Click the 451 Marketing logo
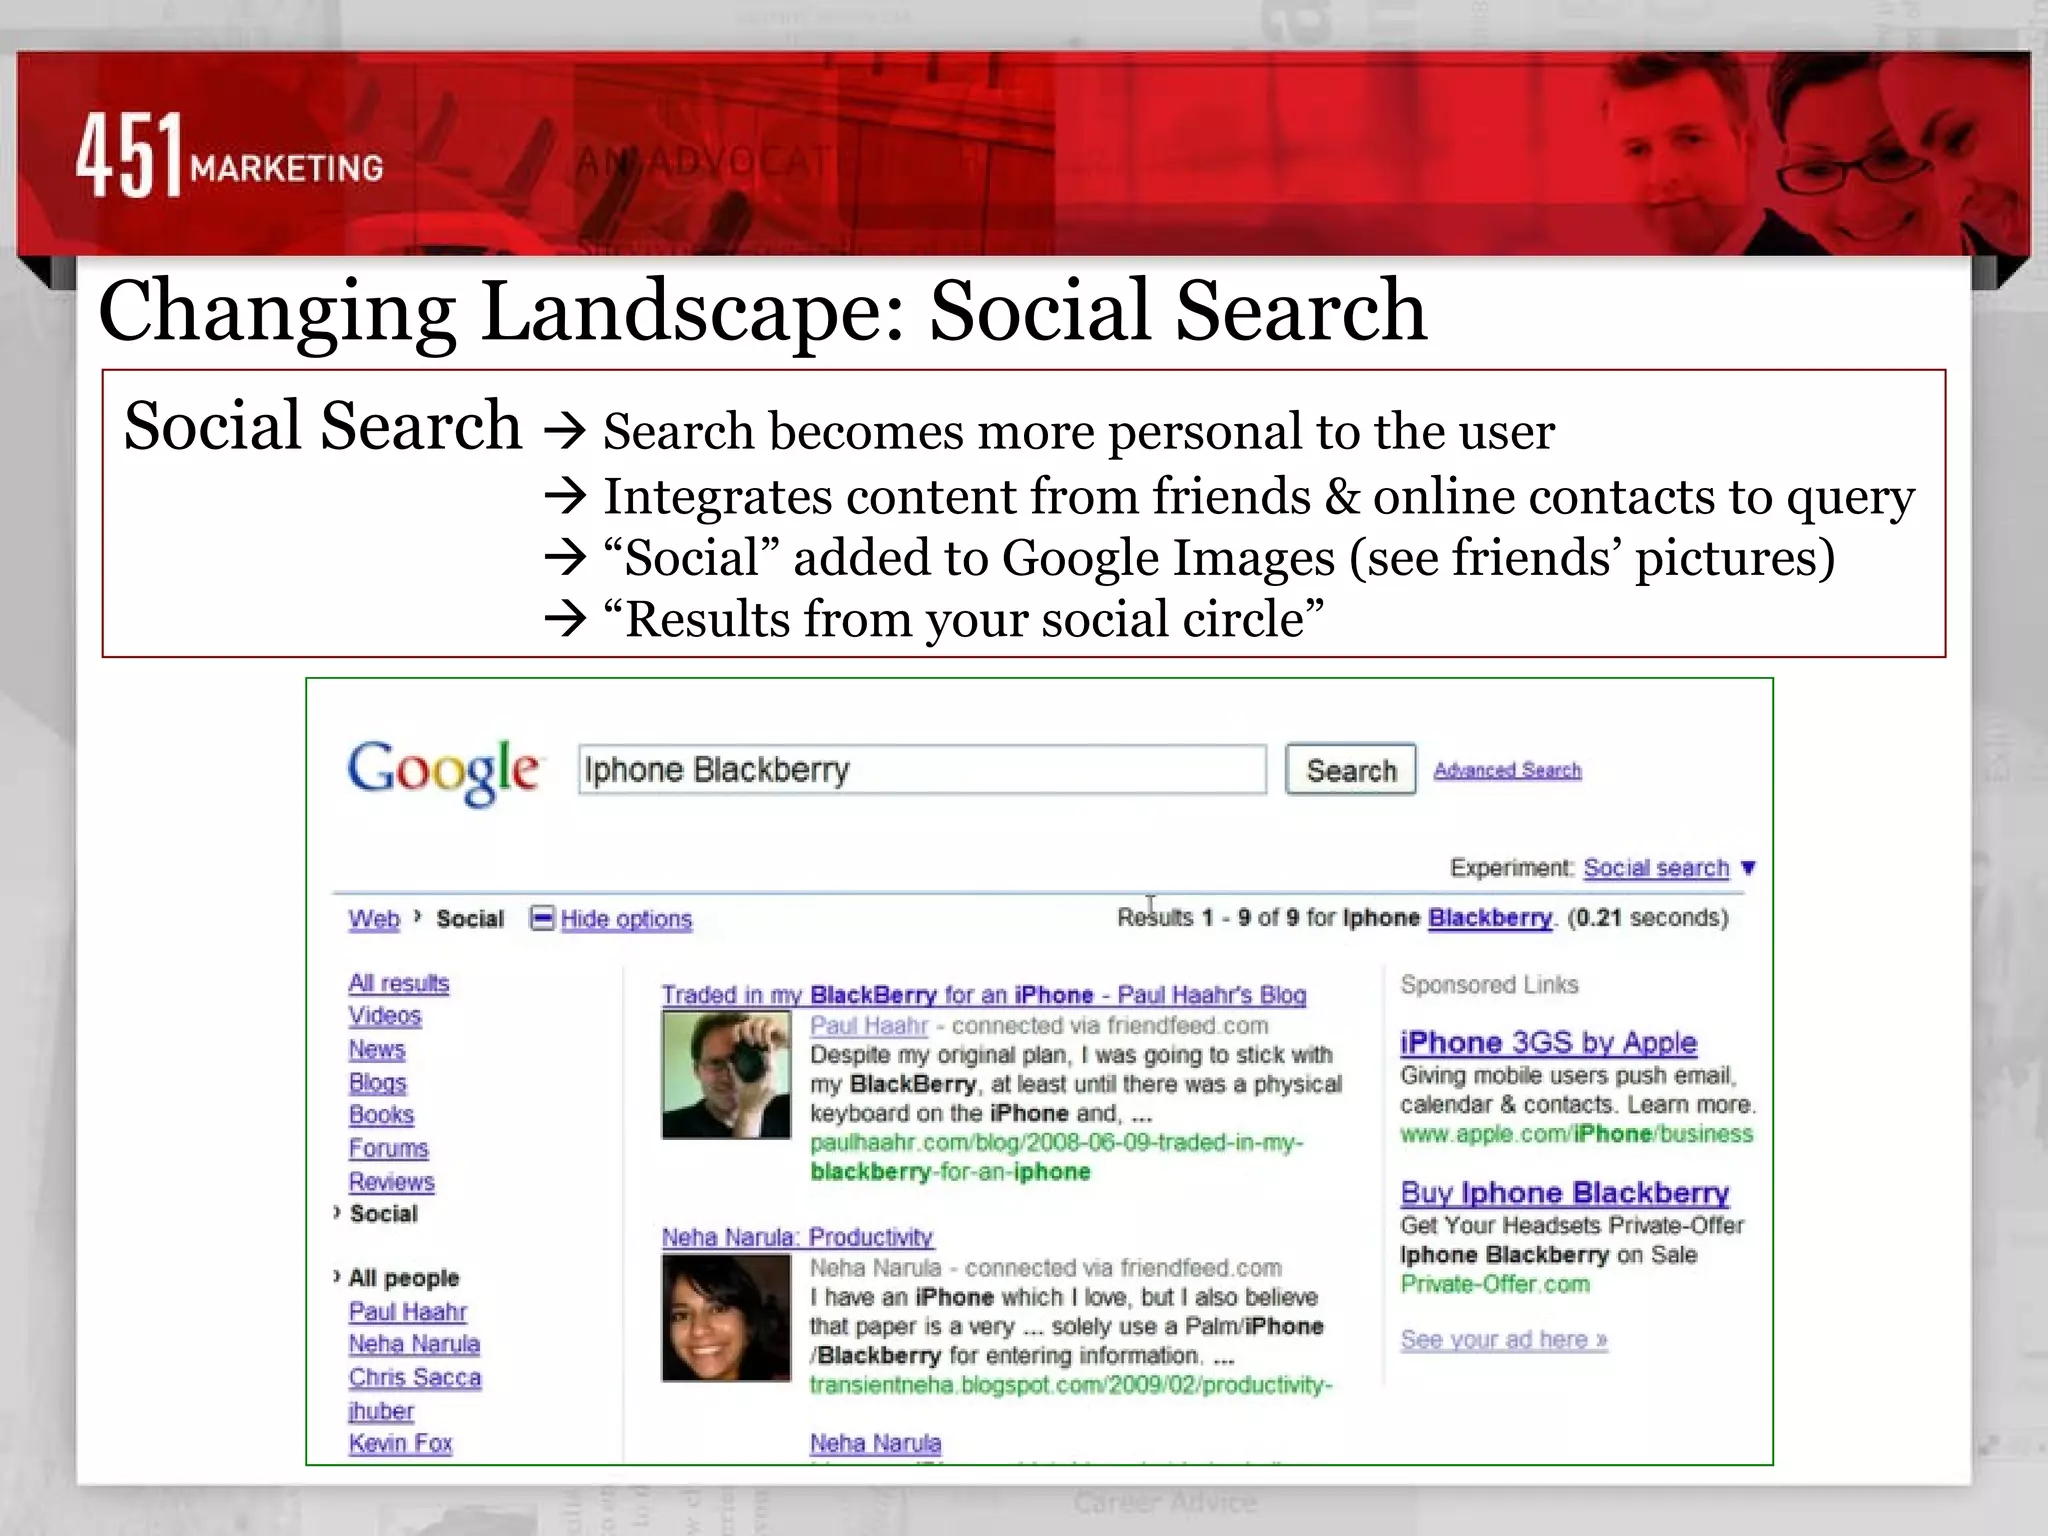 click(x=230, y=156)
